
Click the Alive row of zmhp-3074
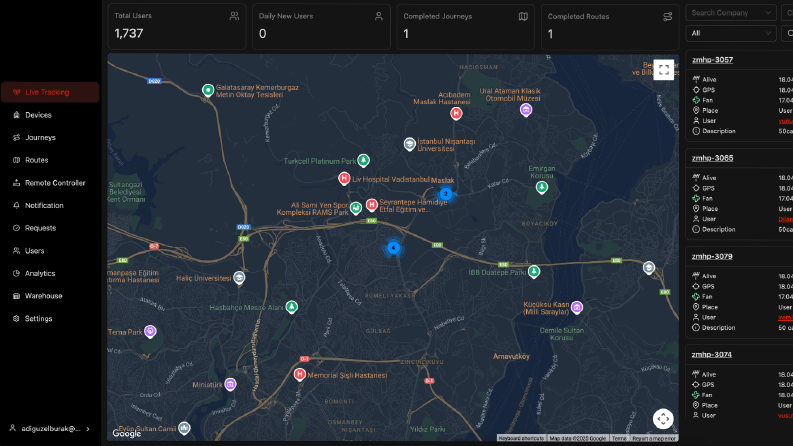(x=742, y=375)
